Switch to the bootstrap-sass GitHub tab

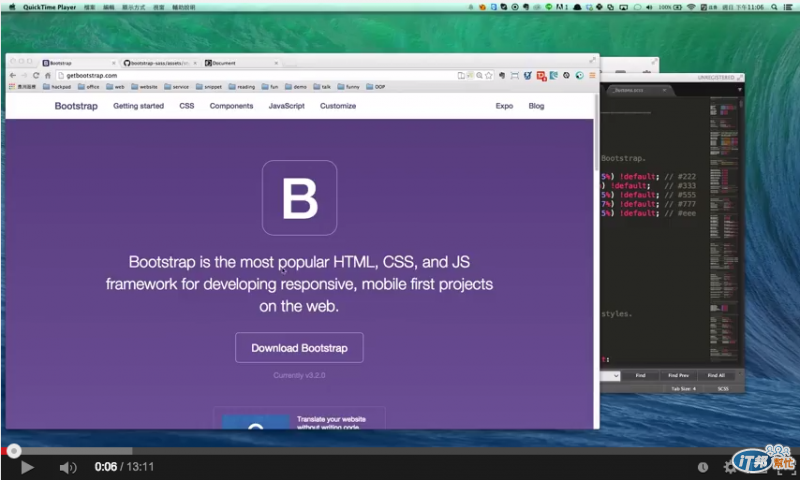click(158, 63)
